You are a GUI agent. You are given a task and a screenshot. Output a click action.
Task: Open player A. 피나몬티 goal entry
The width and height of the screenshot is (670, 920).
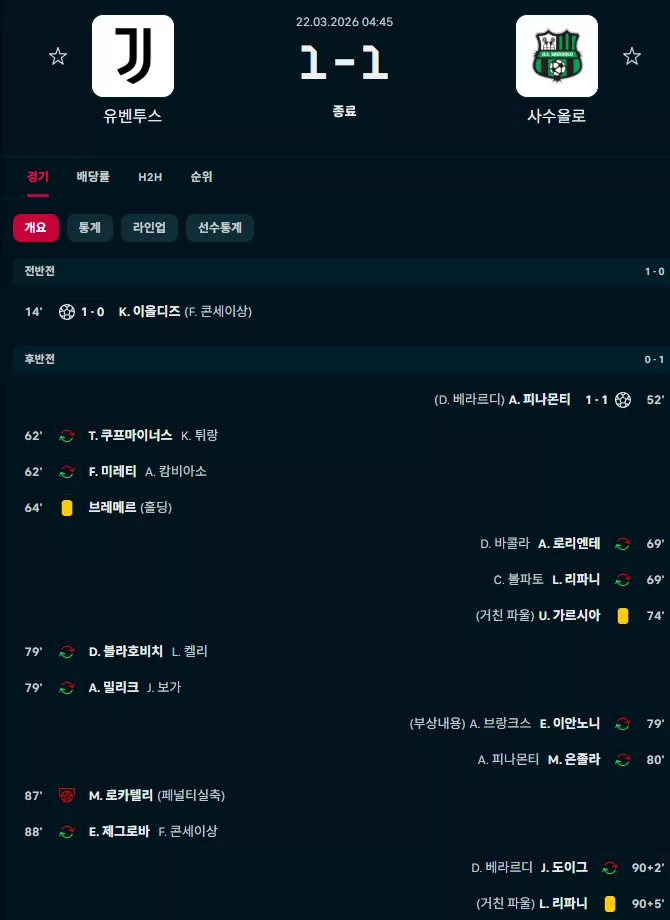[539, 400]
